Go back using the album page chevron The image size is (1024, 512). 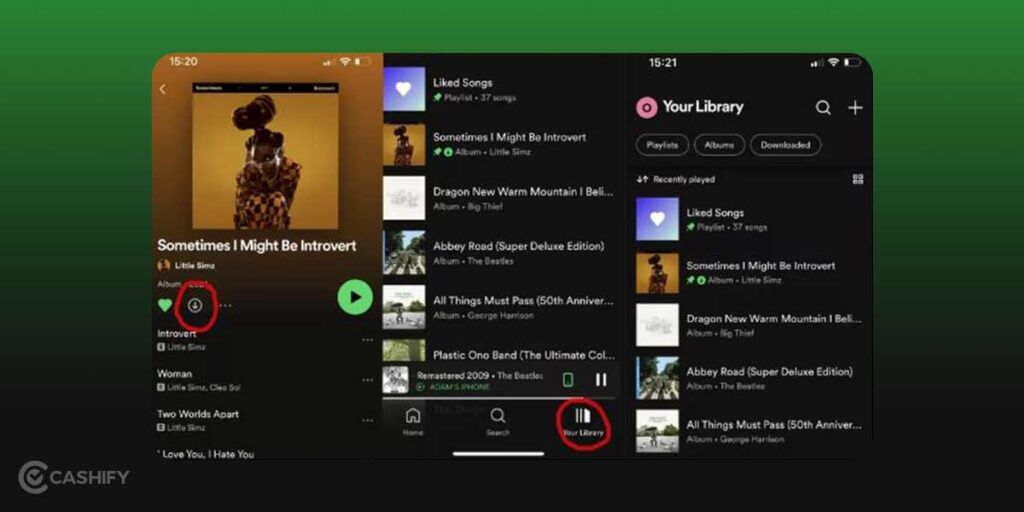pyautogui.click(x=163, y=89)
